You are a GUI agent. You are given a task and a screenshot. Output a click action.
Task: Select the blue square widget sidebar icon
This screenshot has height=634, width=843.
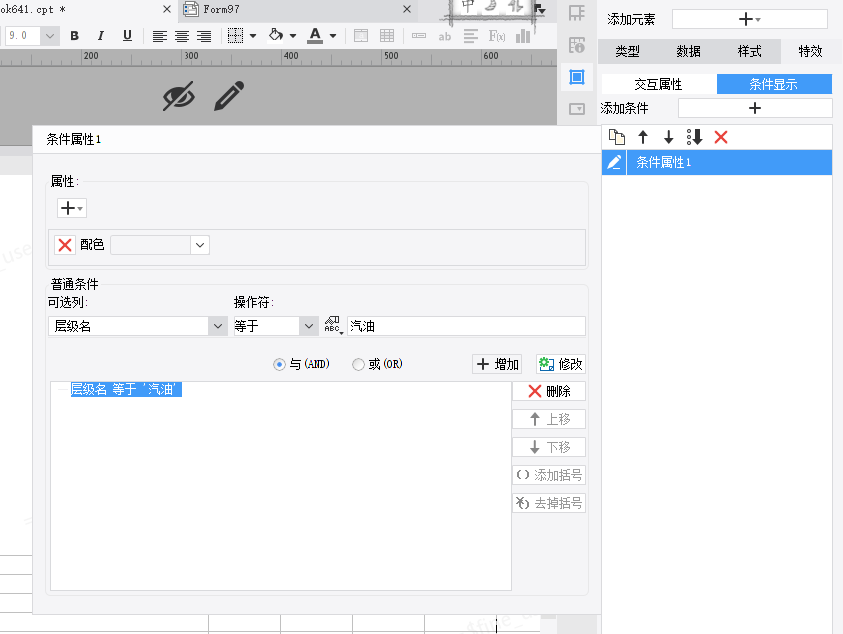tap(577, 77)
